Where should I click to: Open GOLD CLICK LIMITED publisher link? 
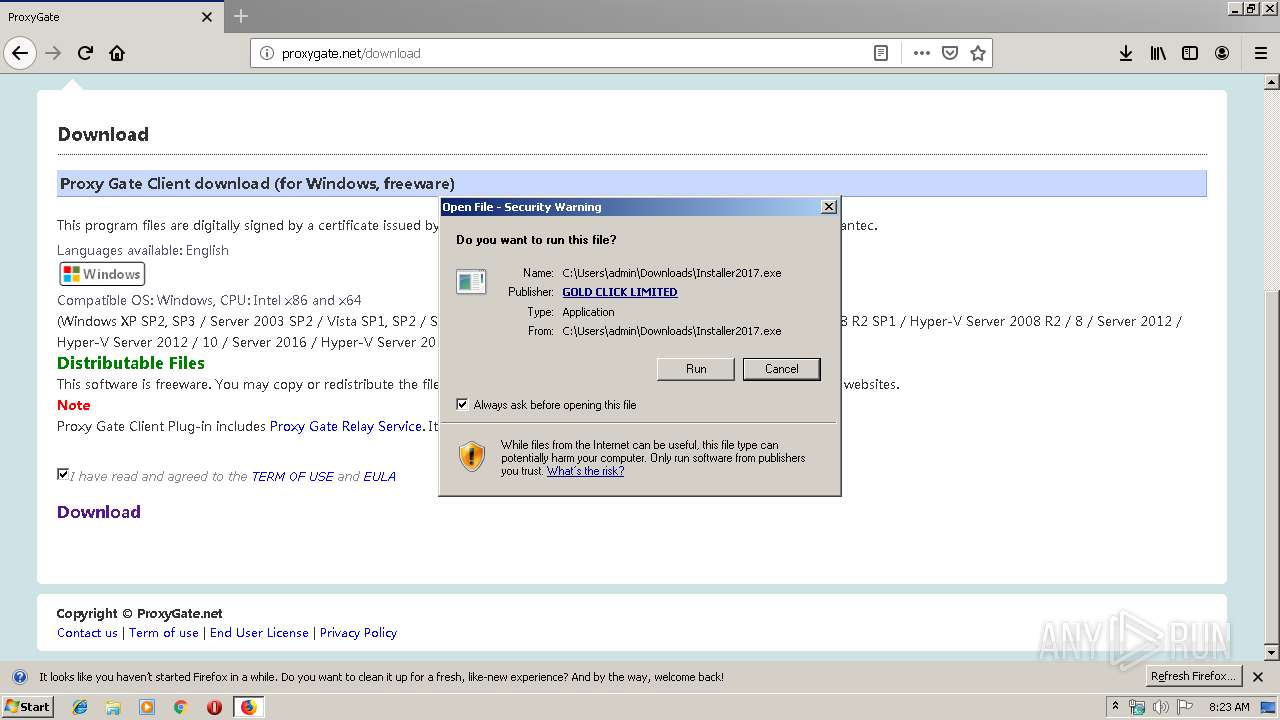tap(620, 292)
